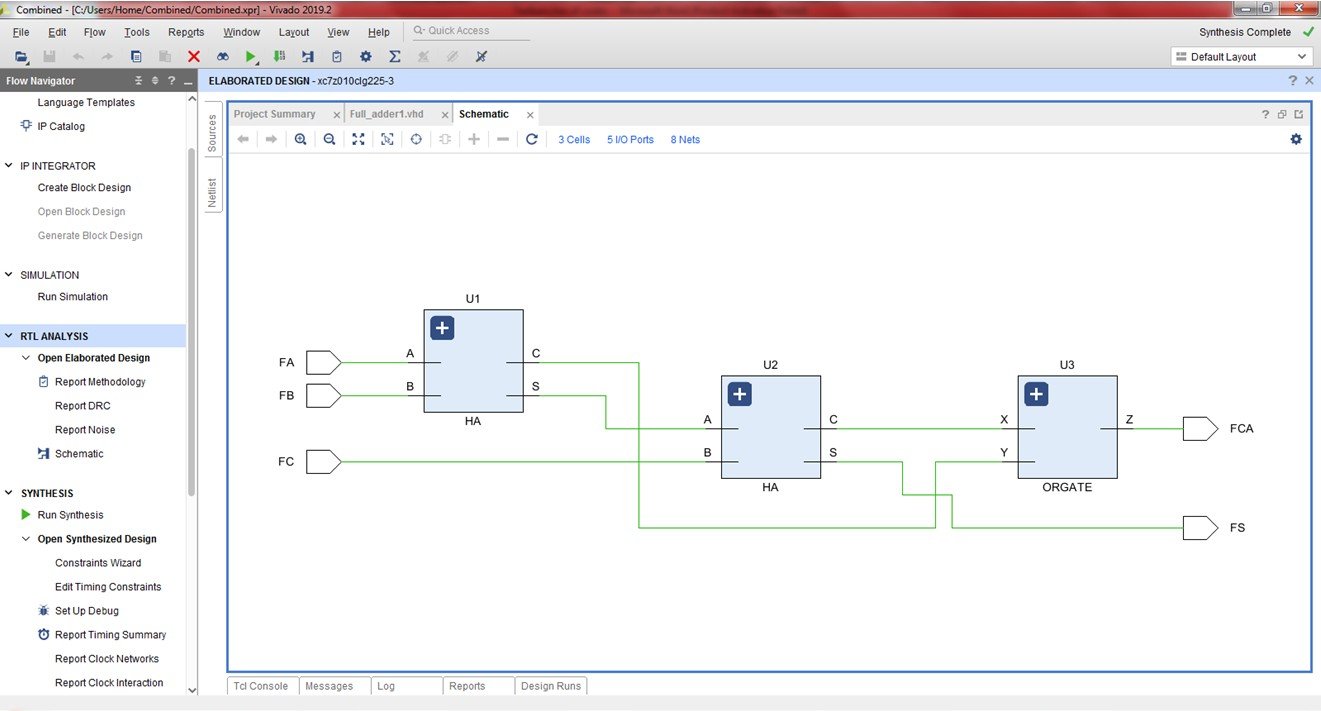The width and height of the screenshot is (1321, 711).
Task: Click the 3 Cells link
Action: pyautogui.click(x=574, y=140)
